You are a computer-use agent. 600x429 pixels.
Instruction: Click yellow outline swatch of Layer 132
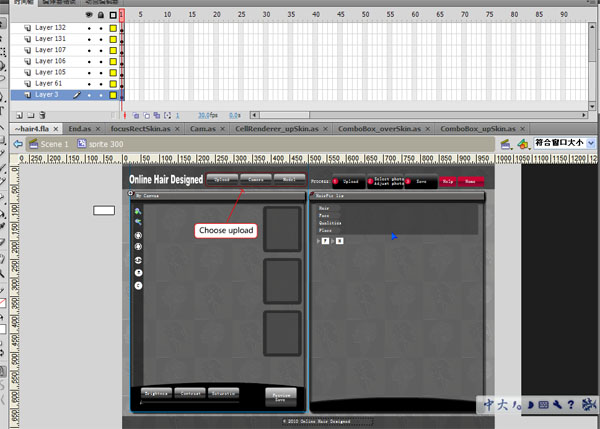pos(113,28)
